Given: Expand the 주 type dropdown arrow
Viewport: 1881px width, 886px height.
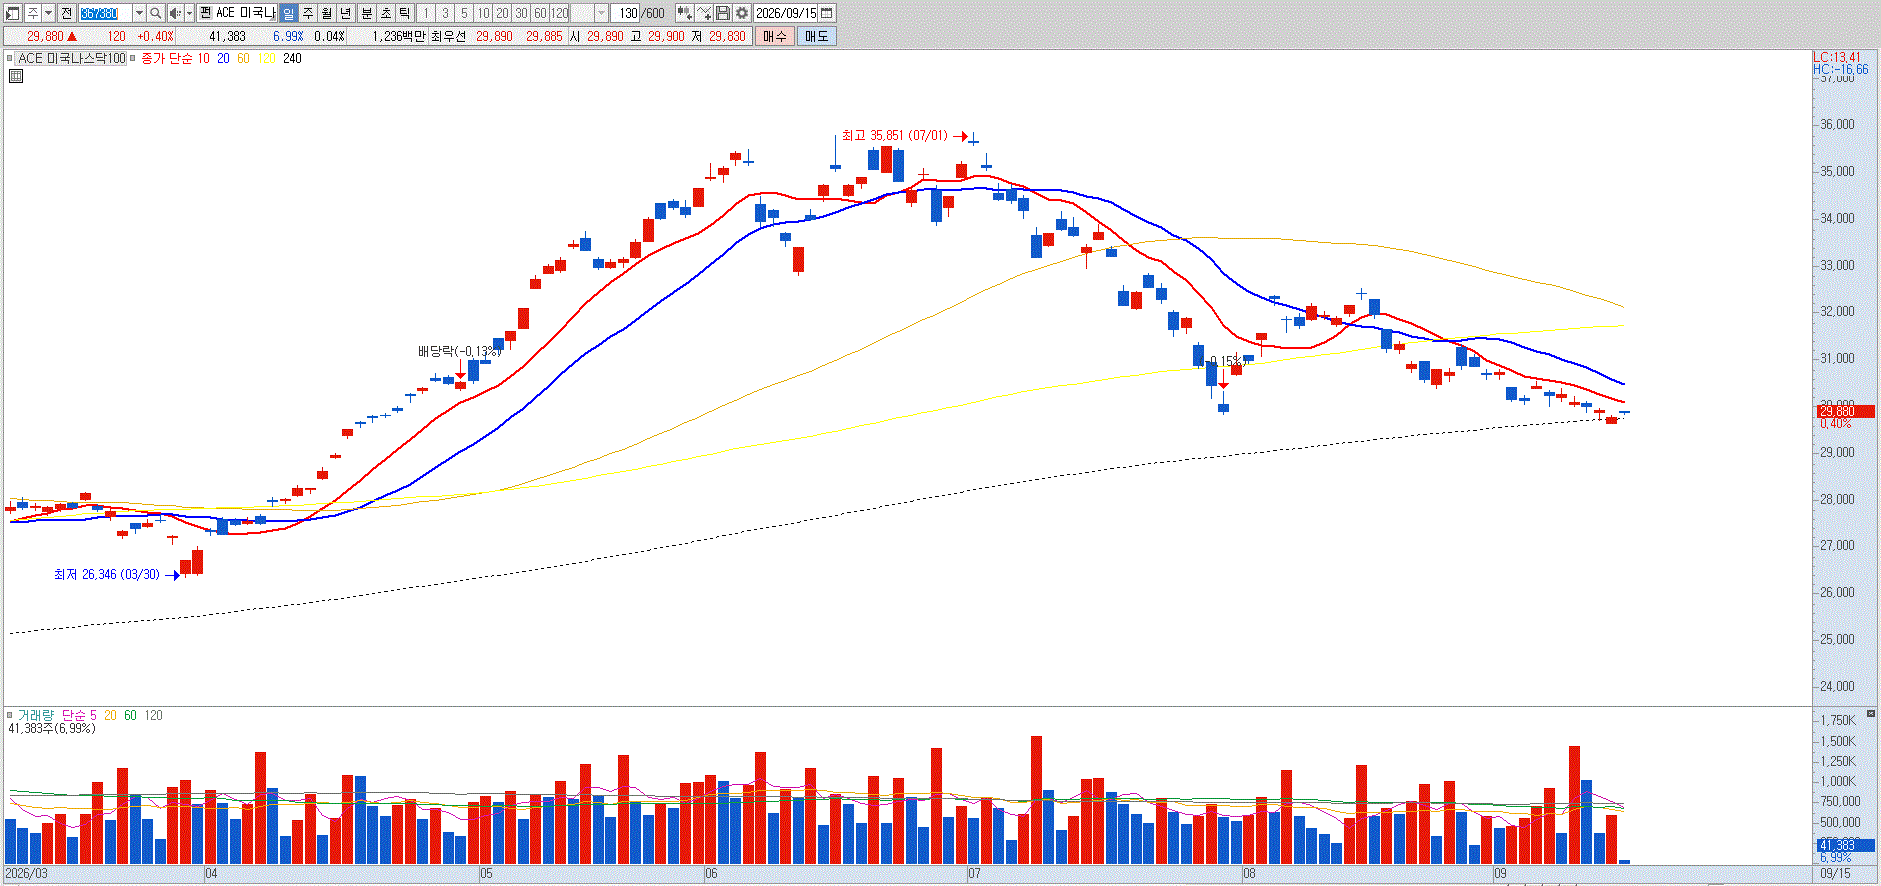Looking at the screenshot, I should pos(48,13).
